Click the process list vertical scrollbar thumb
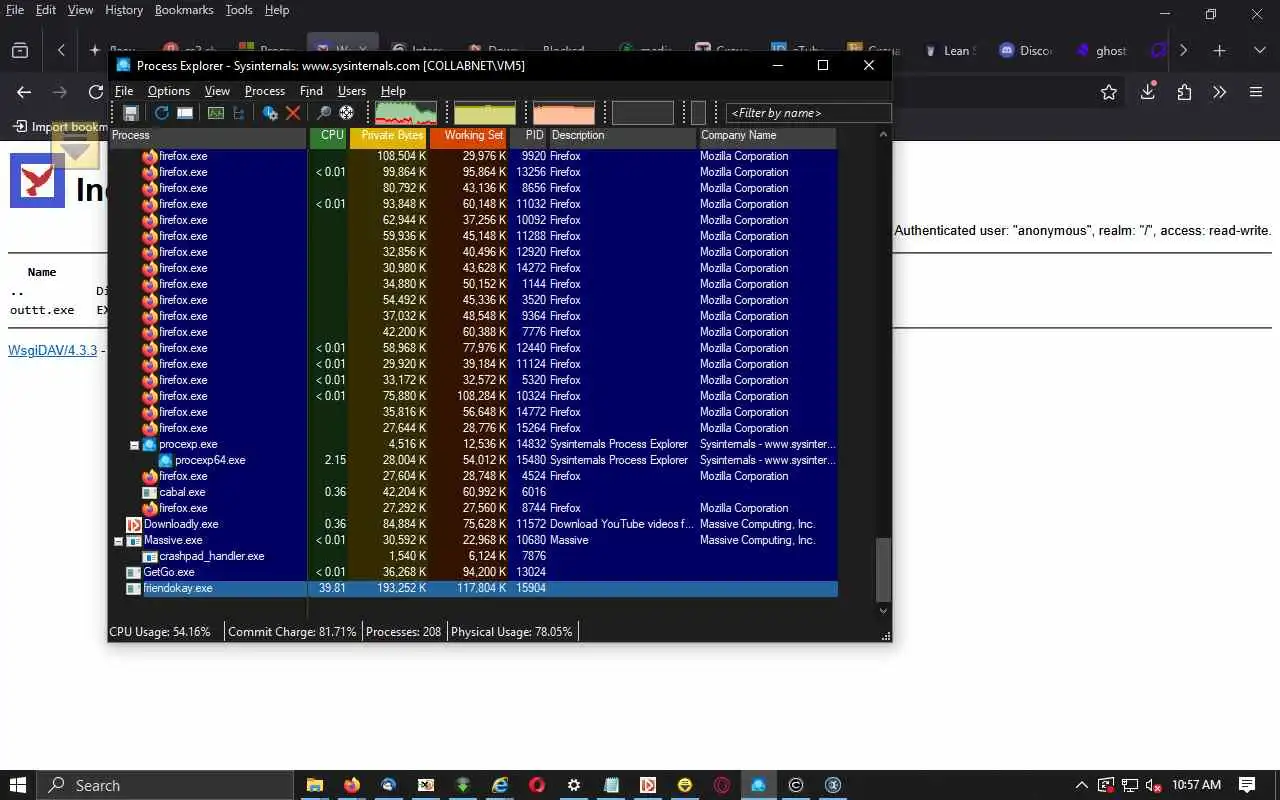 point(883,569)
